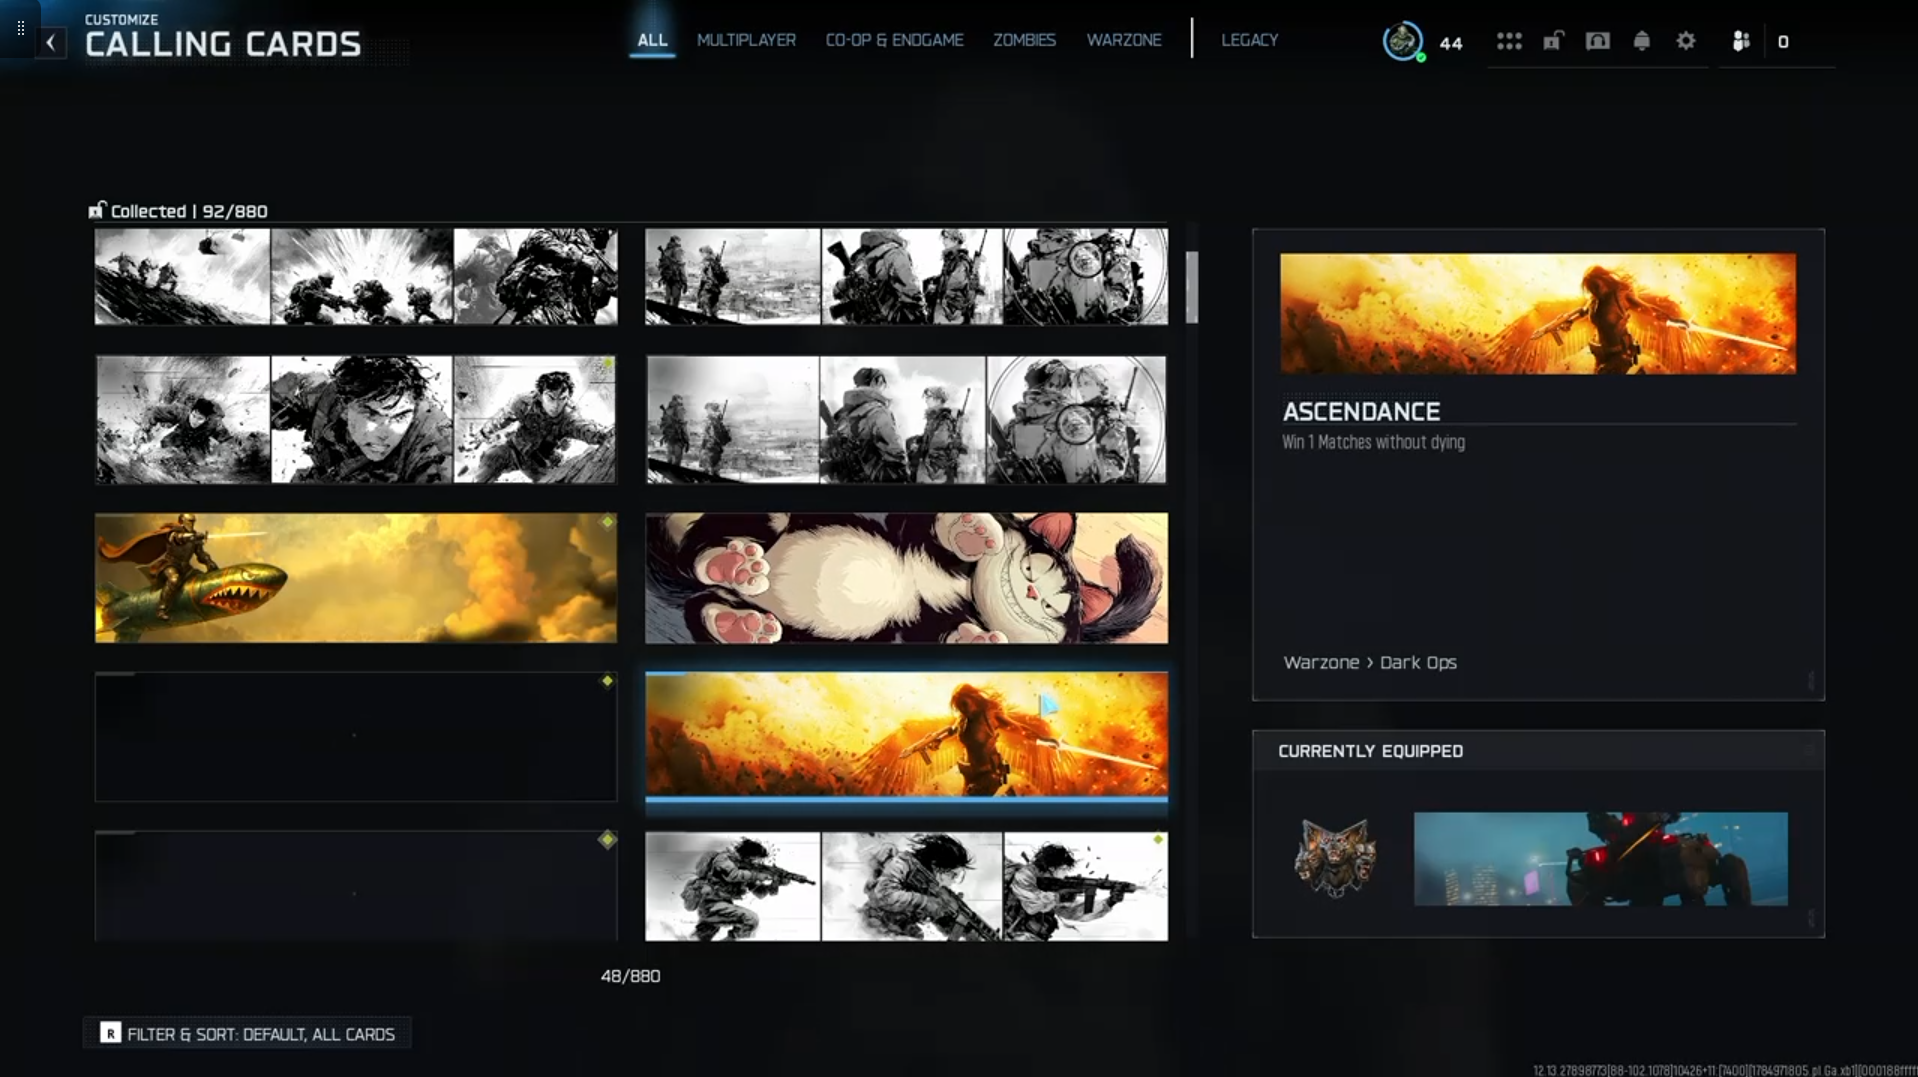Click the R key icon for filter
1918x1077 pixels.
(110, 1033)
